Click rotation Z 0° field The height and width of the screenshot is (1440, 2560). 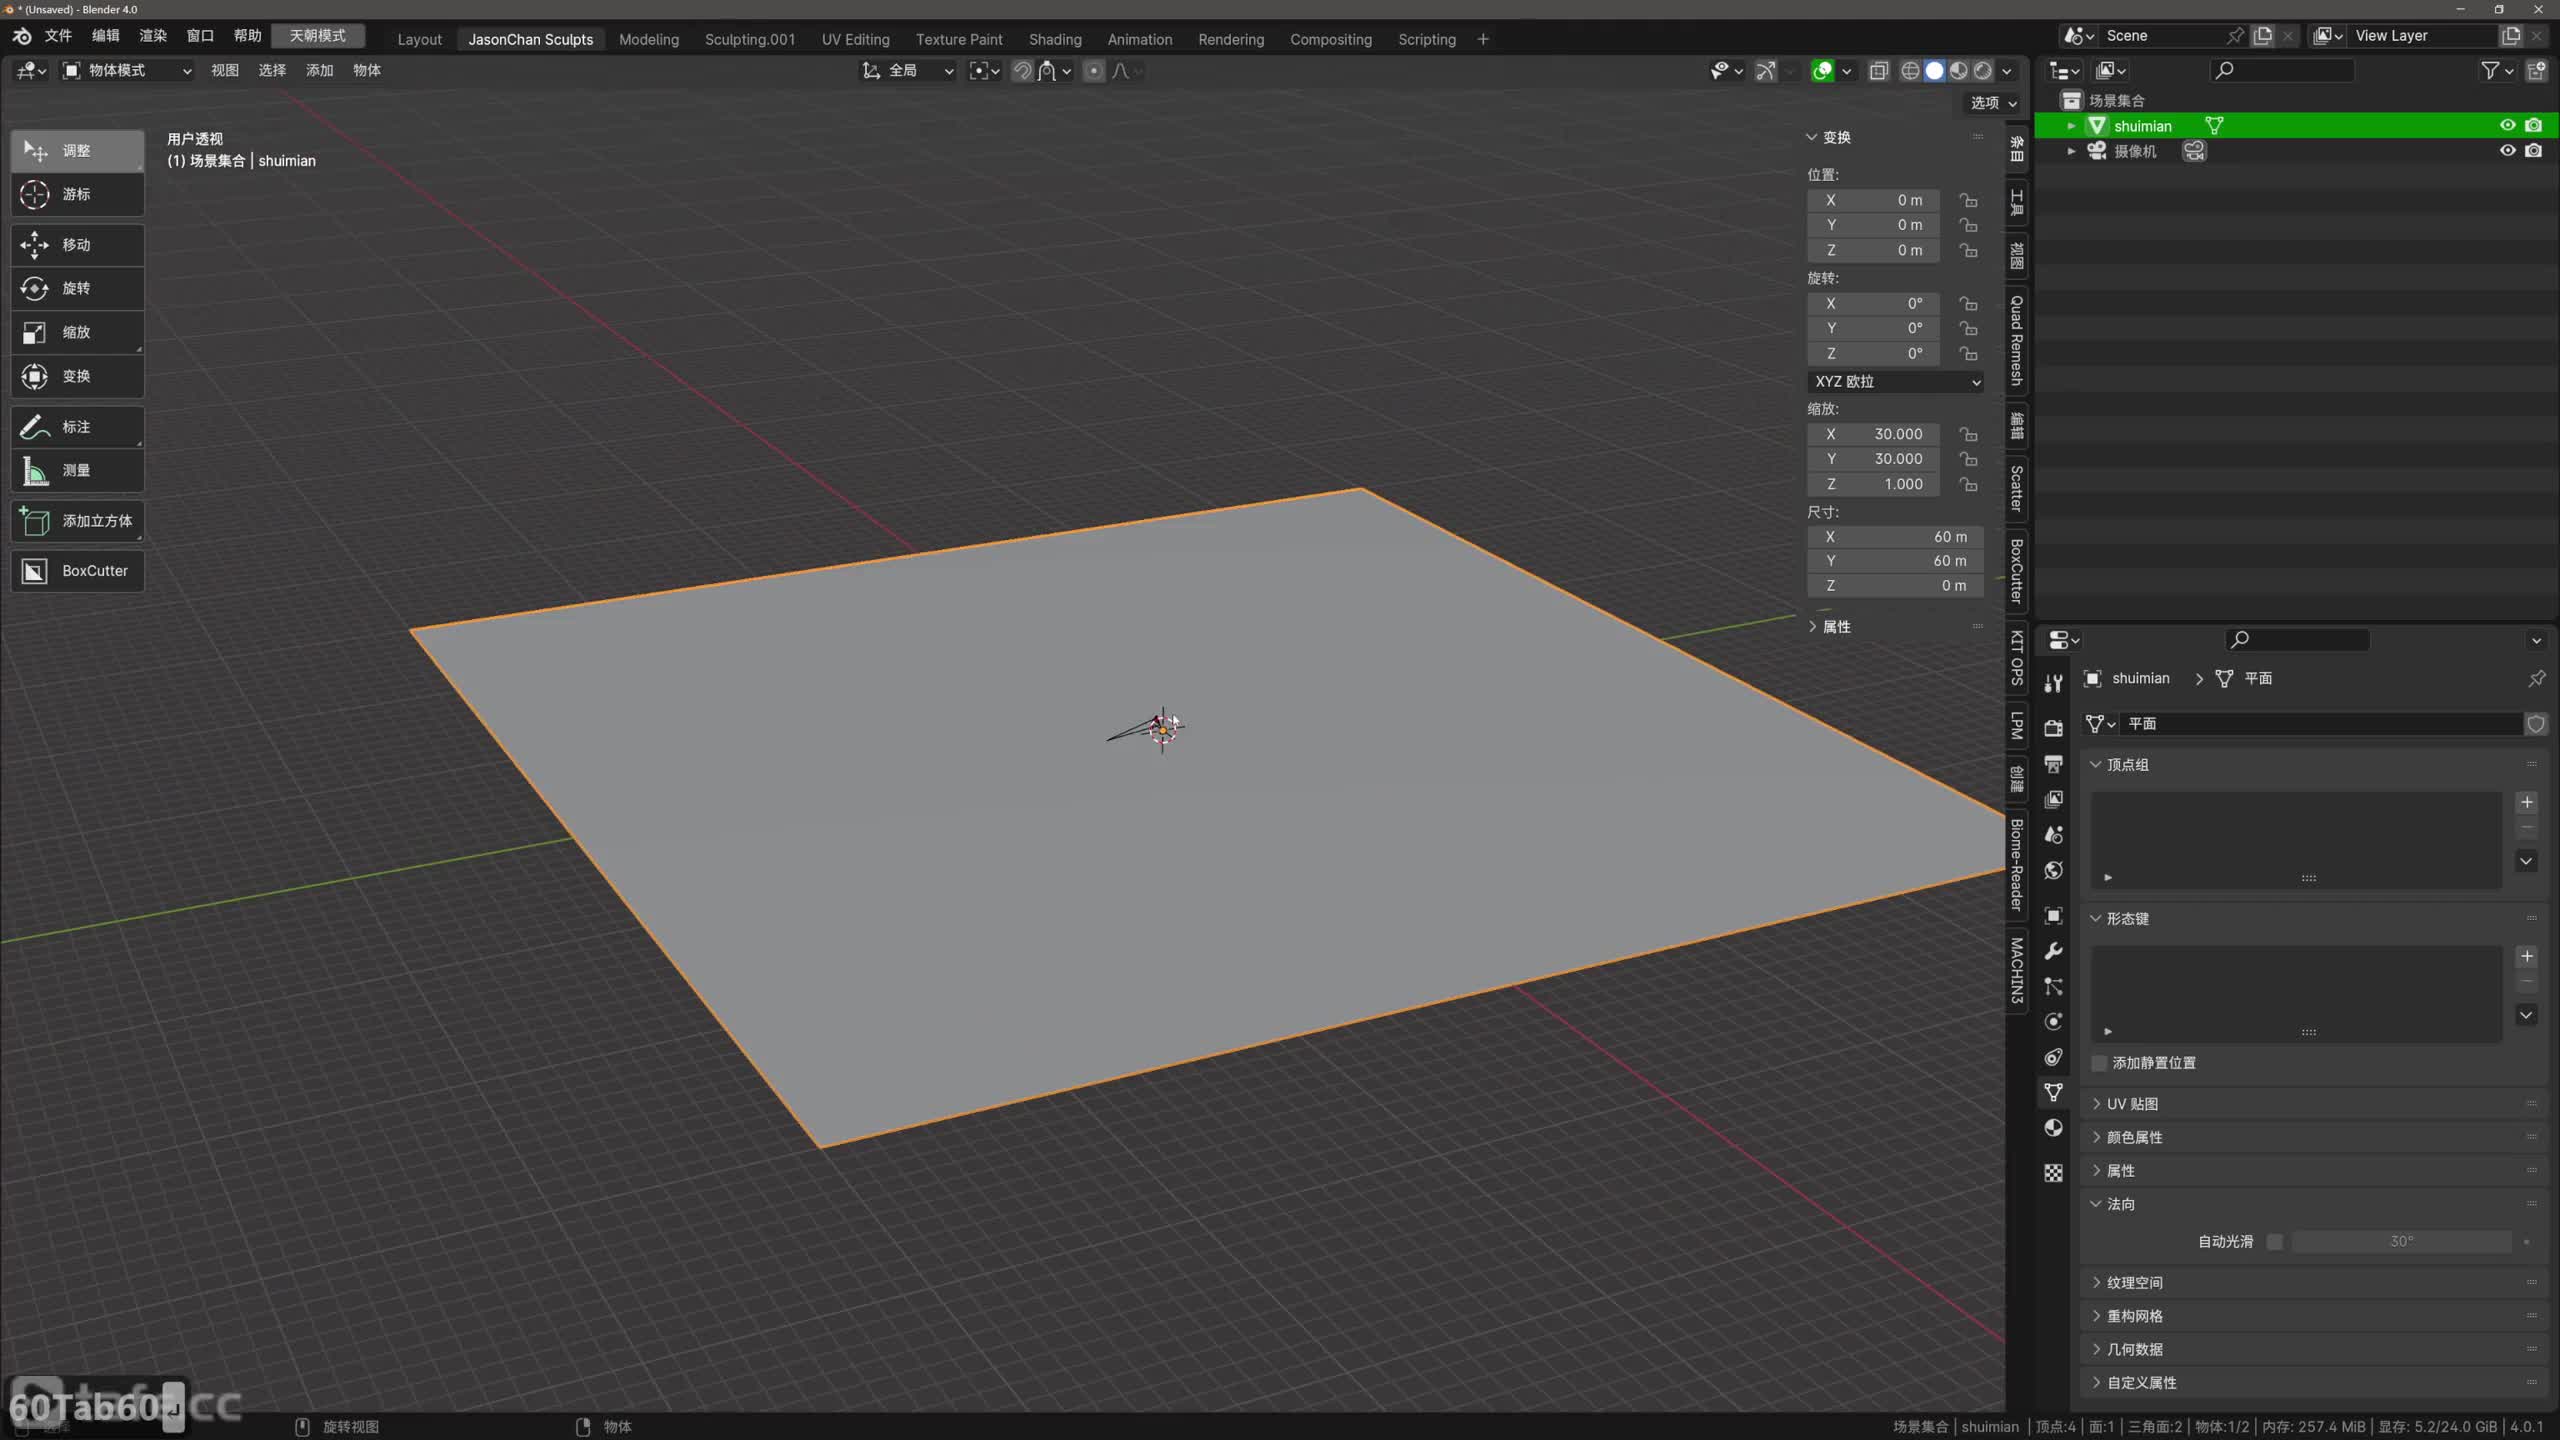[x=1873, y=353]
